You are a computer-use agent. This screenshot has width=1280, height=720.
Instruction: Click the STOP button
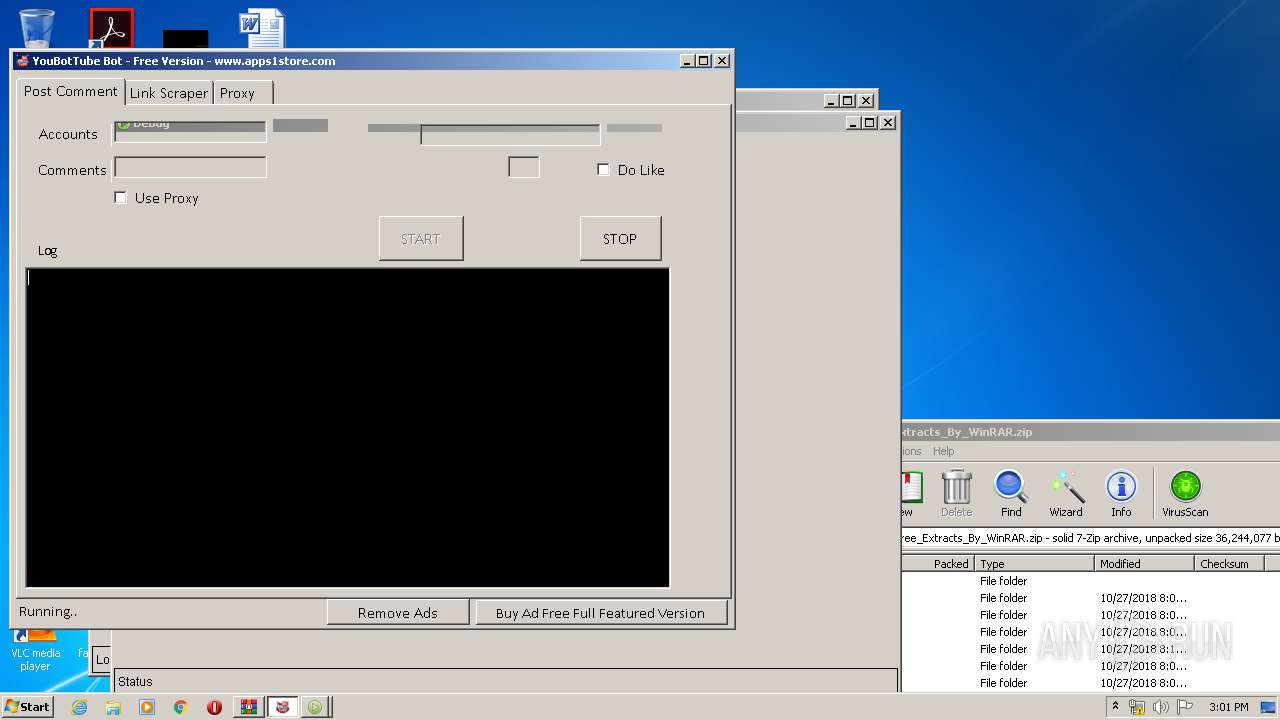620,239
